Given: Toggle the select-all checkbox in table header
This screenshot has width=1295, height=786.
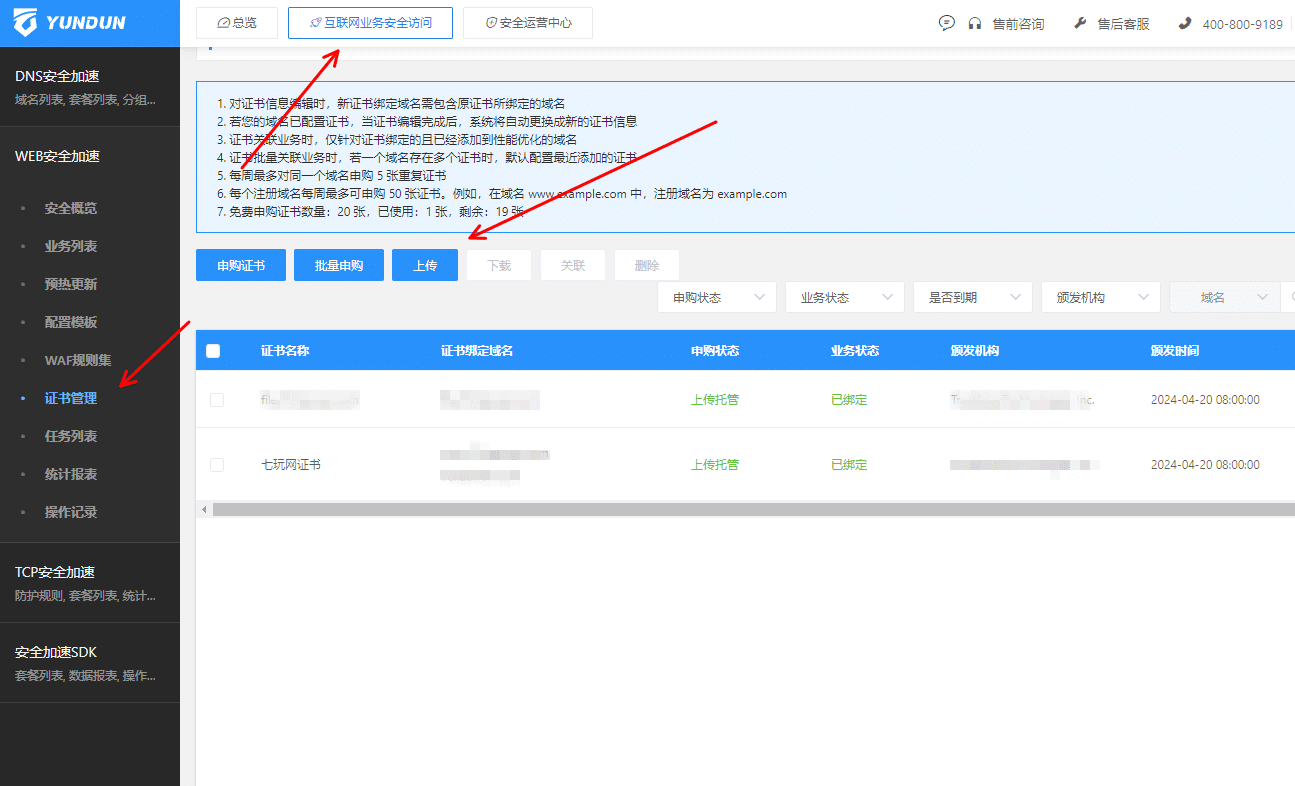Looking at the screenshot, I should coord(213,351).
